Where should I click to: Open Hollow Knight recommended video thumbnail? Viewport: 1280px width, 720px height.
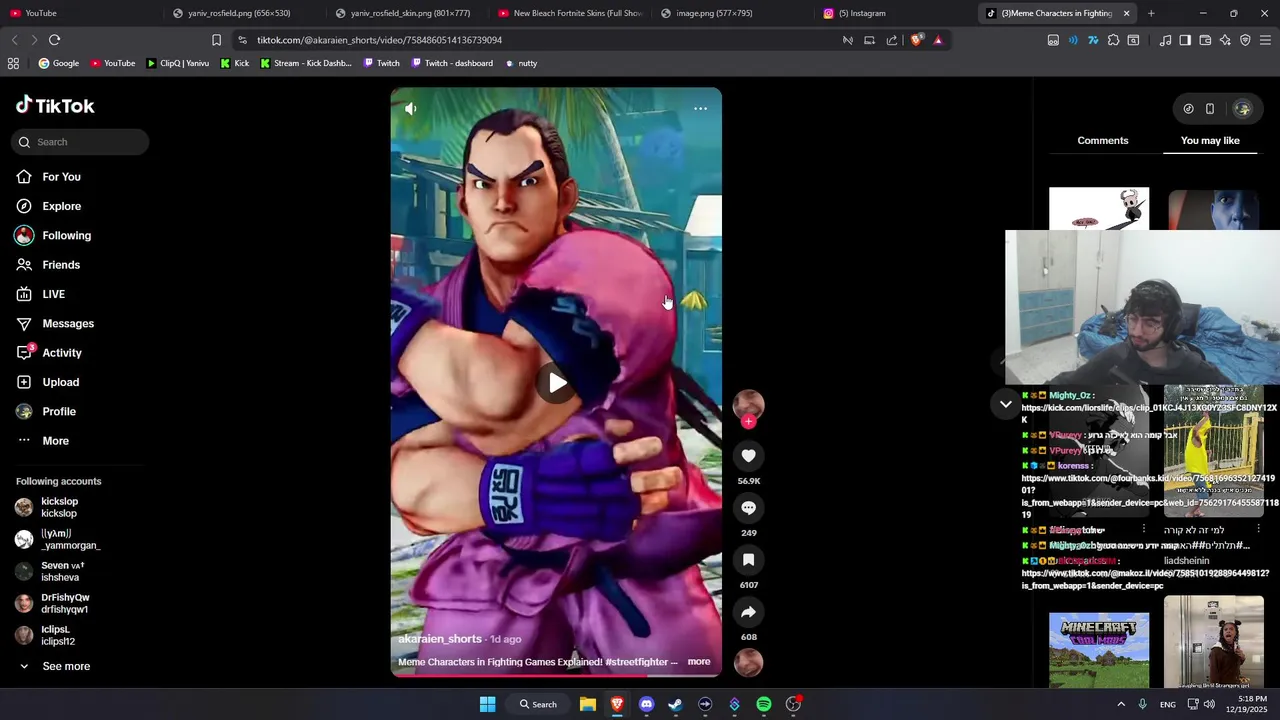point(1099,208)
